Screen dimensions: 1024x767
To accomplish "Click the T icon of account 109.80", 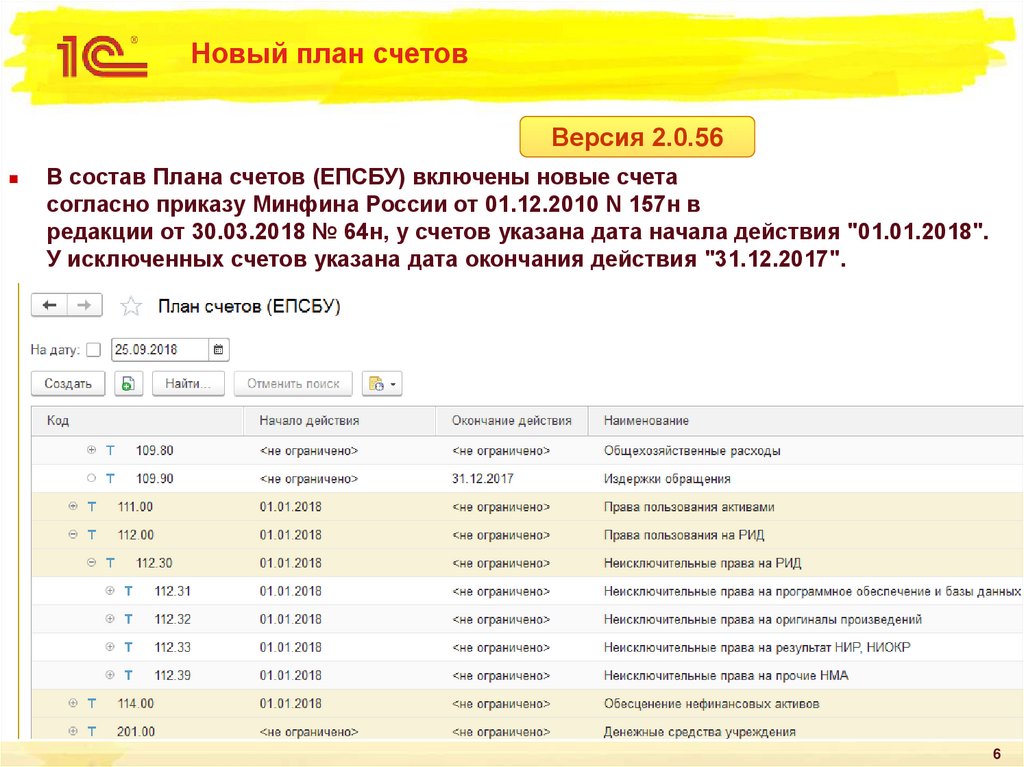I will [110, 451].
